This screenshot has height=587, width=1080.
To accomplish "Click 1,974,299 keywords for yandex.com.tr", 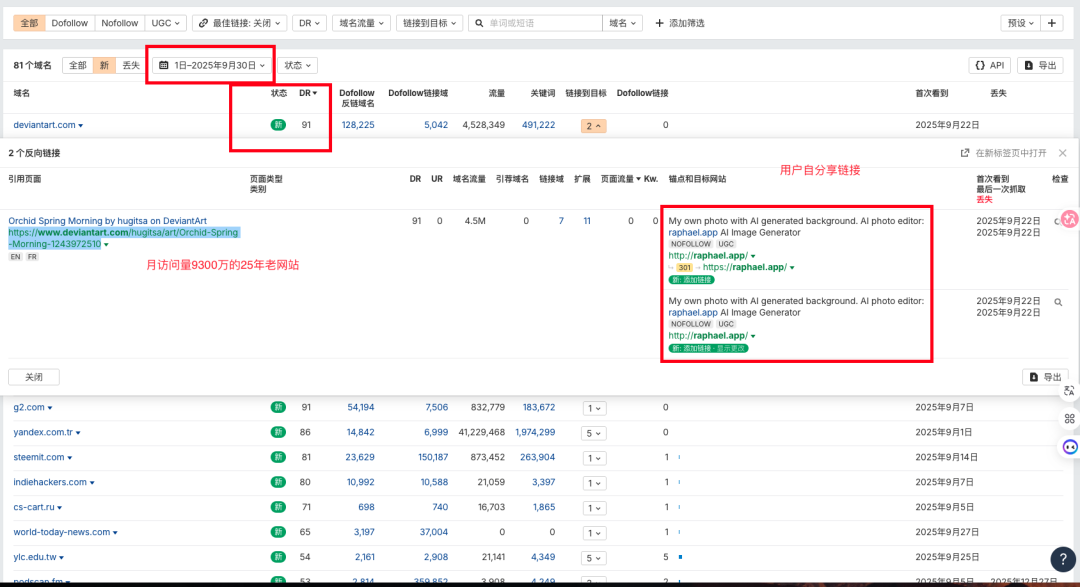I will (x=535, y=432).
